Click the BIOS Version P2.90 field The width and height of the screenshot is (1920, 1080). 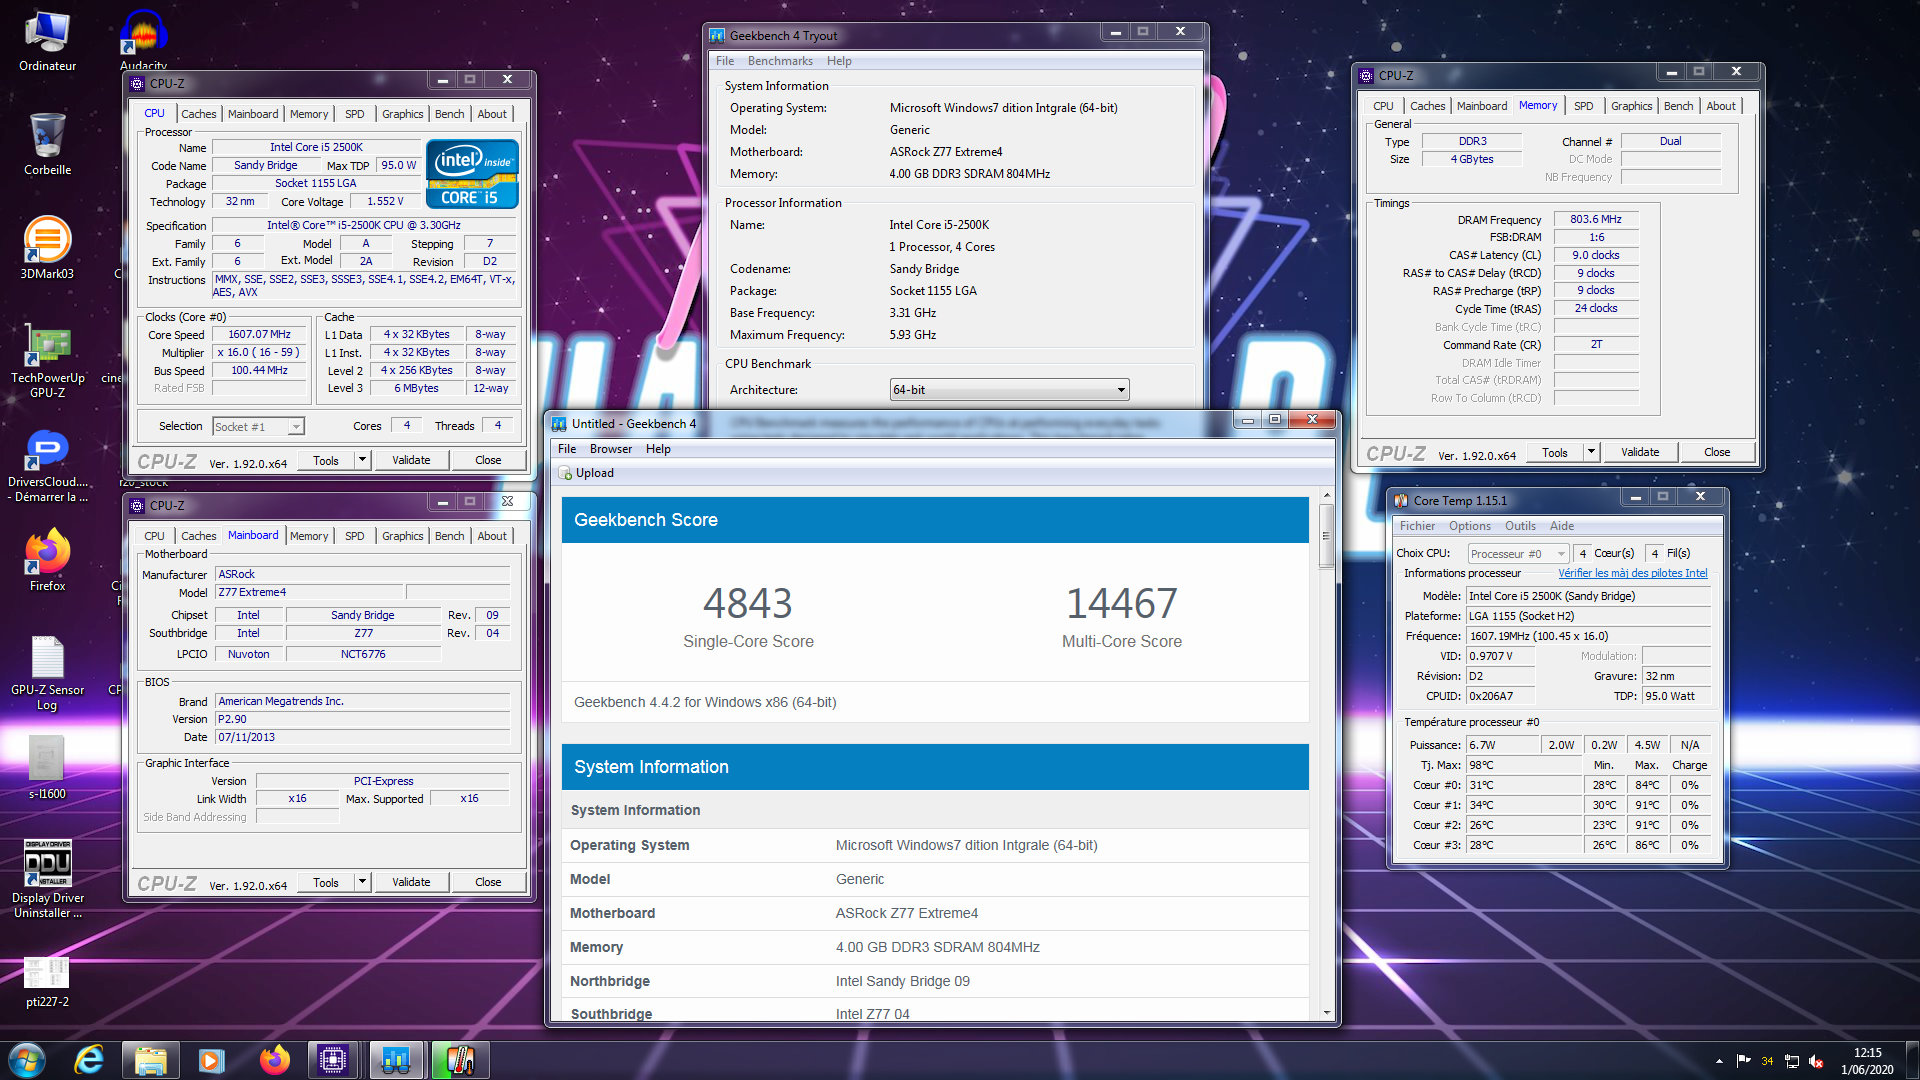point(363,719)
